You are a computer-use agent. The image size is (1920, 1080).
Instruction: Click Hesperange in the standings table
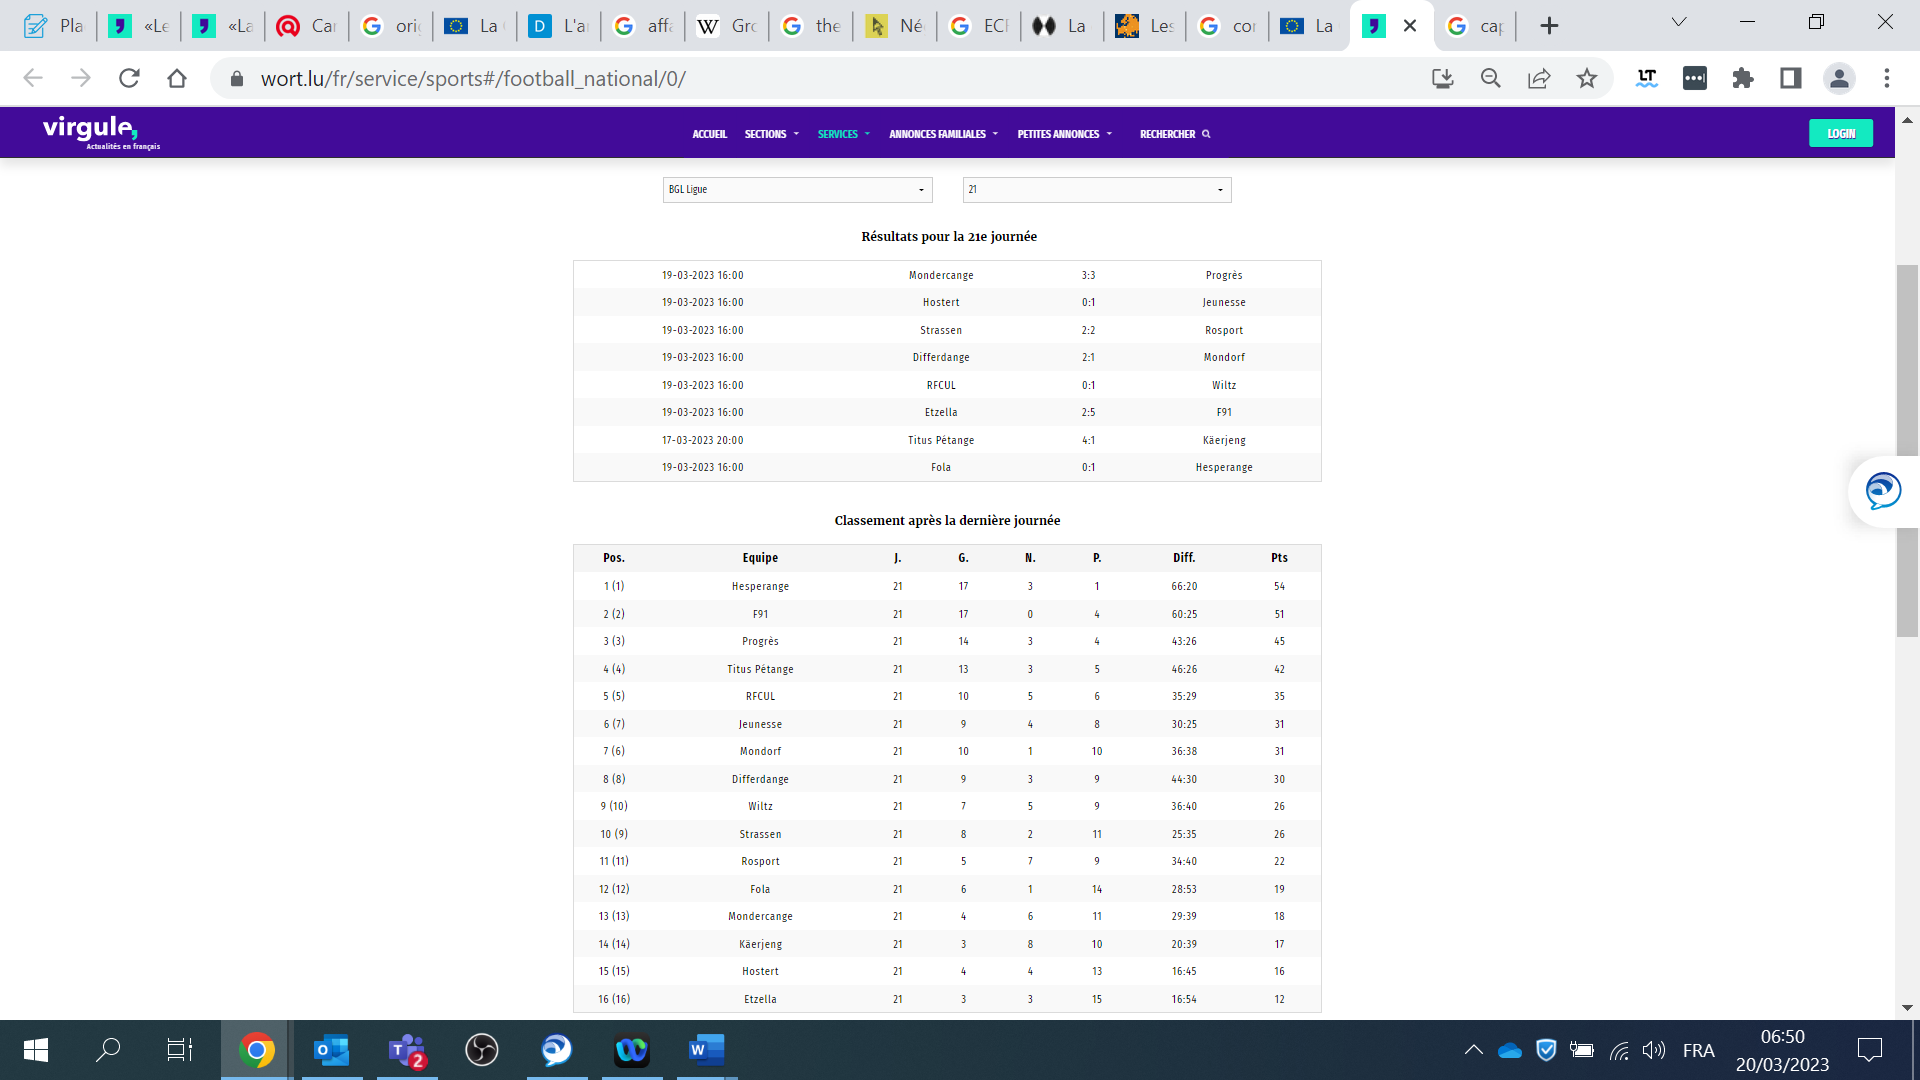point(760,587)
